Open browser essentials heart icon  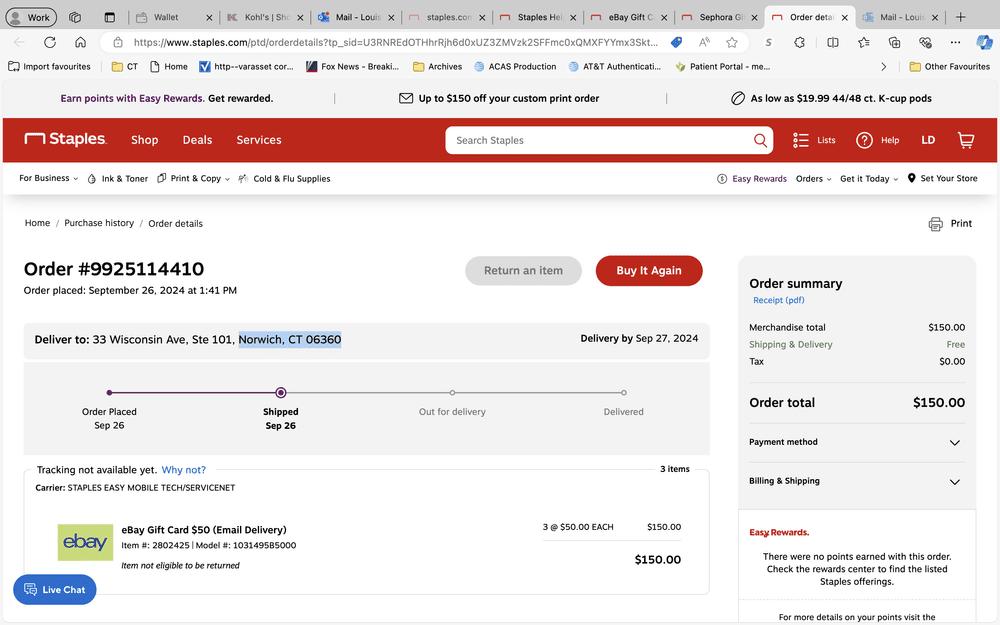925,43
